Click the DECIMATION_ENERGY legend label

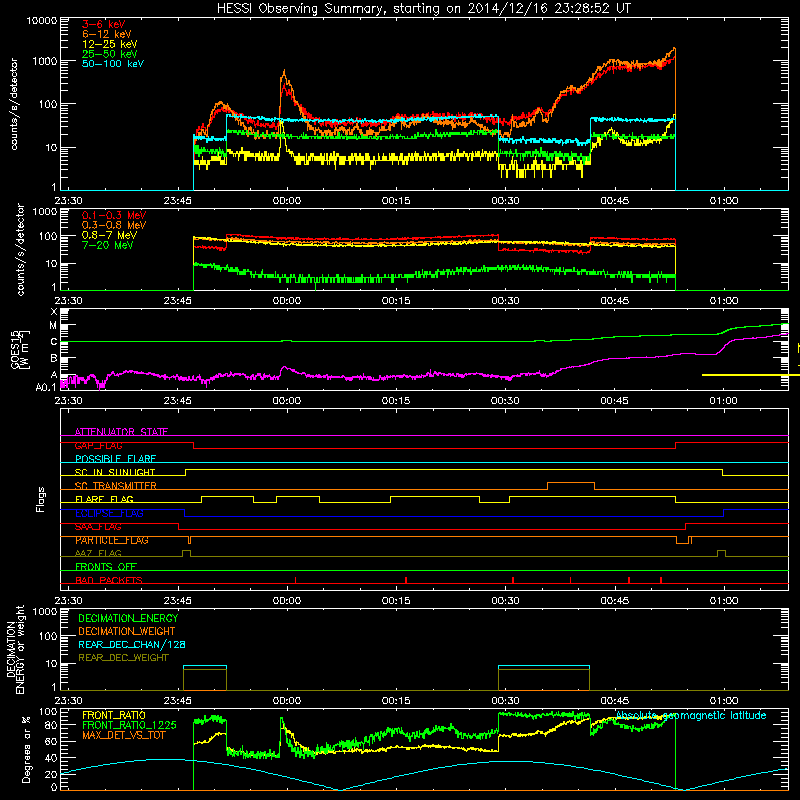128,618
